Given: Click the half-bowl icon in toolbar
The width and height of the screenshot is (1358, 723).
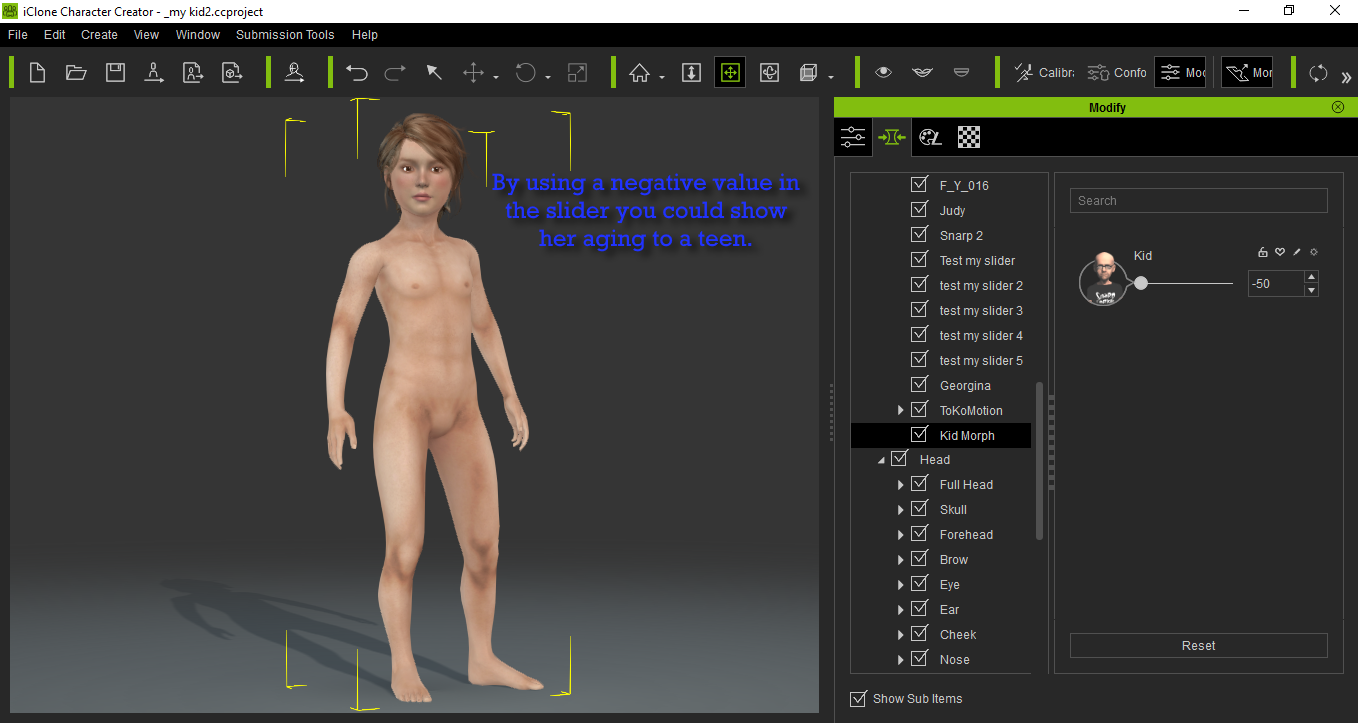Looking at the screenshot, I should [961, 72].
